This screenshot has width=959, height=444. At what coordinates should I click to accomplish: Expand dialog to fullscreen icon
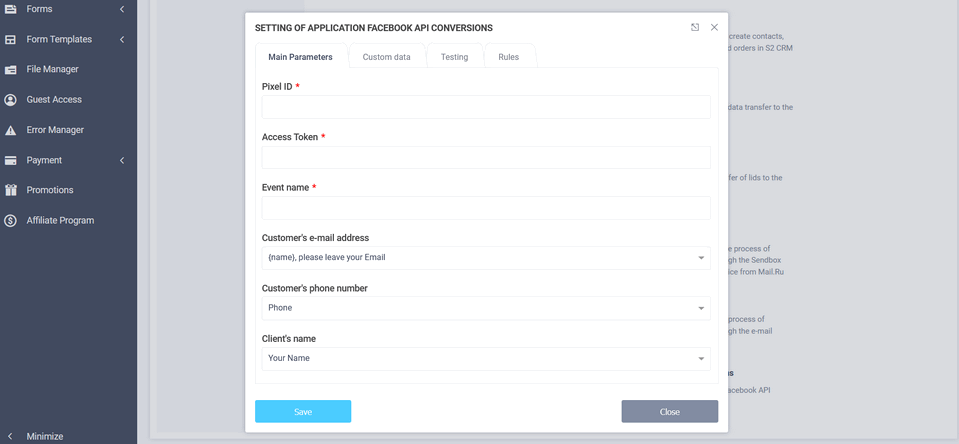pos(695,28)
